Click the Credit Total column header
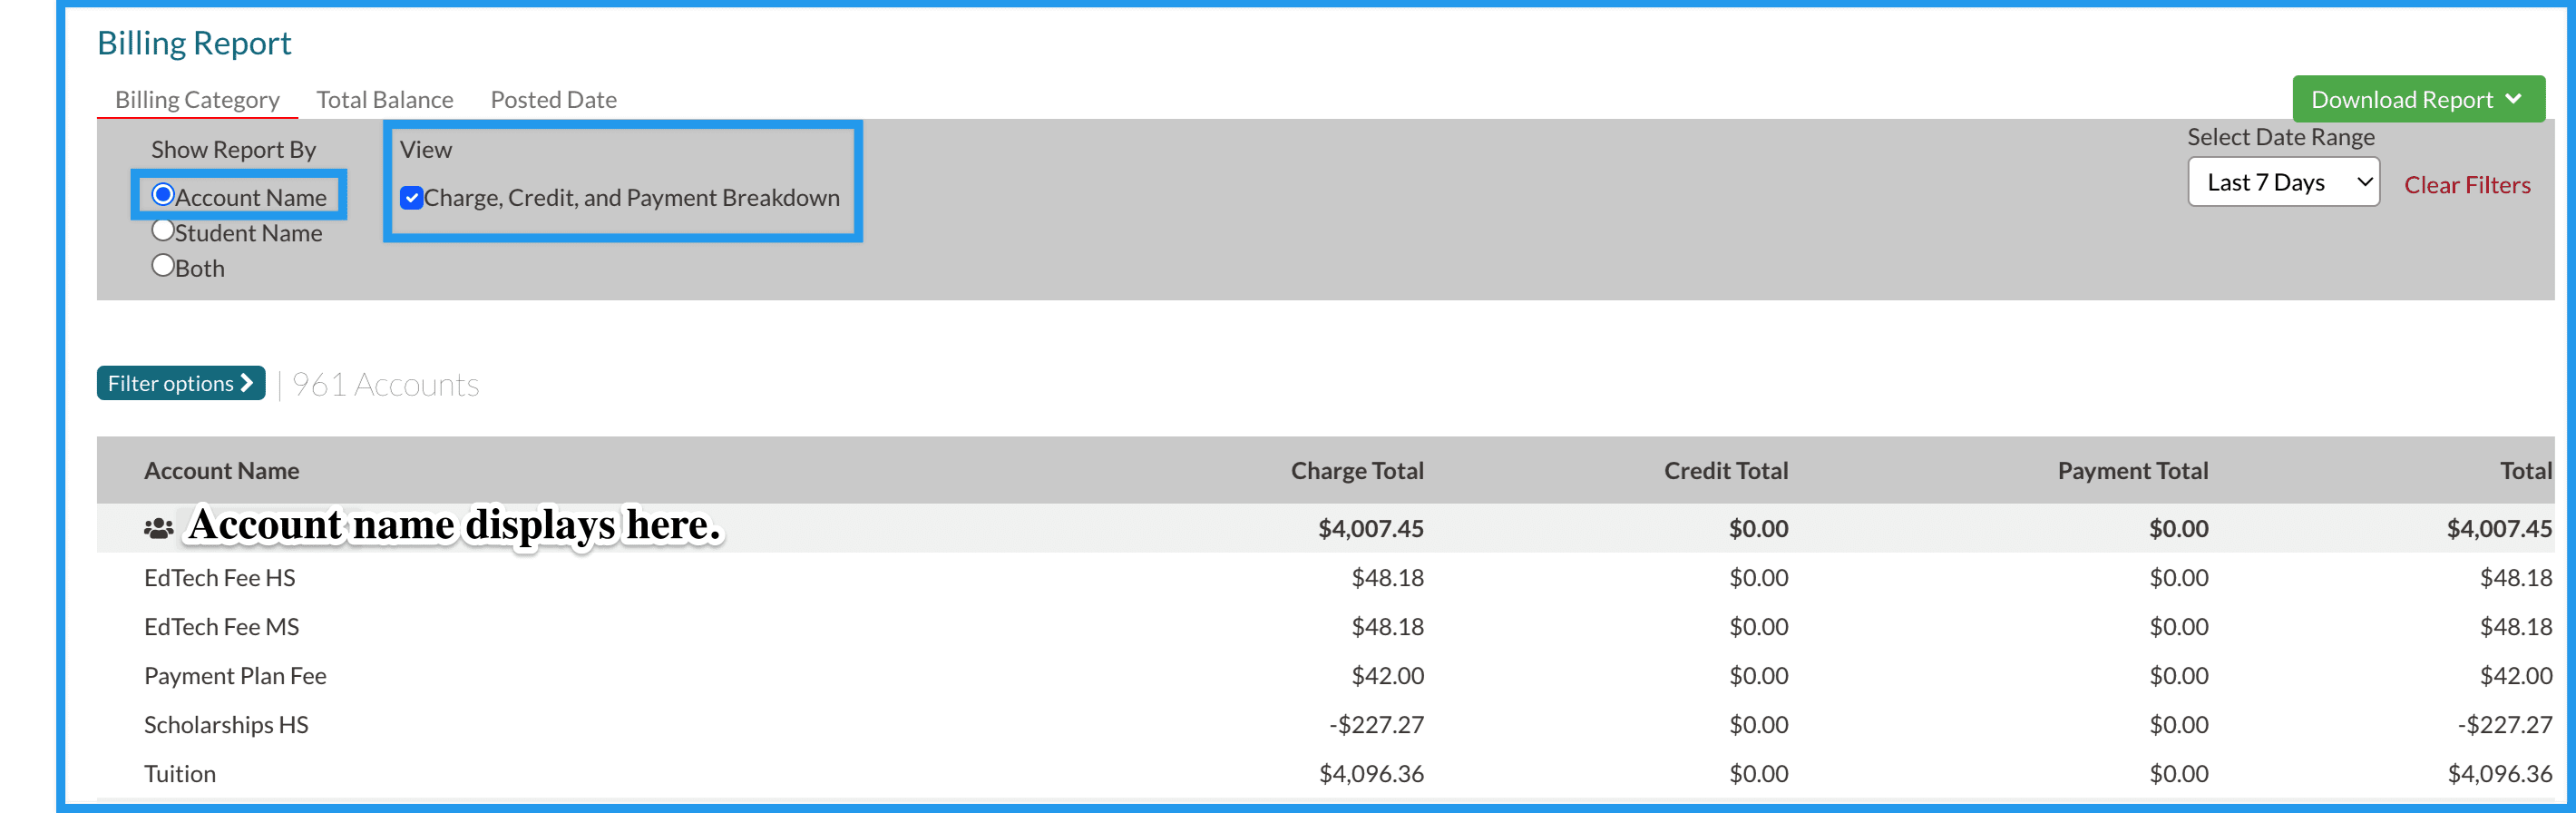The width and height of the screenshot is (2576, 813). click(x=1725, y=470)
